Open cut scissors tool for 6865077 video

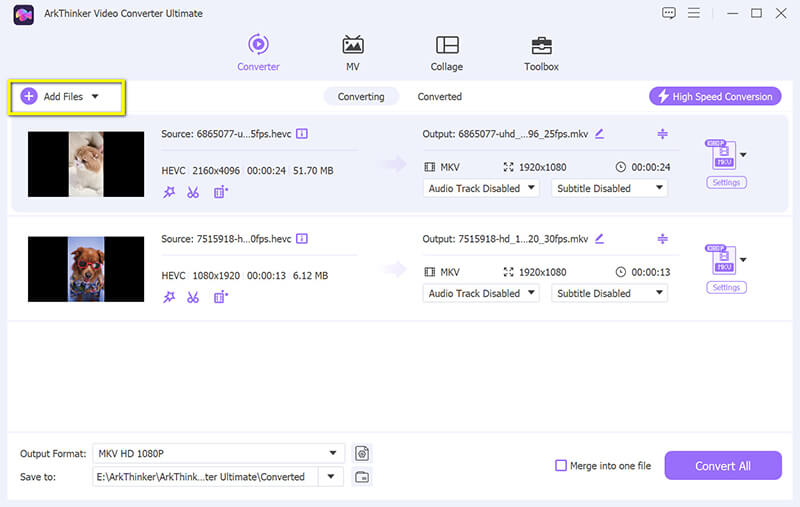point(193,192)
